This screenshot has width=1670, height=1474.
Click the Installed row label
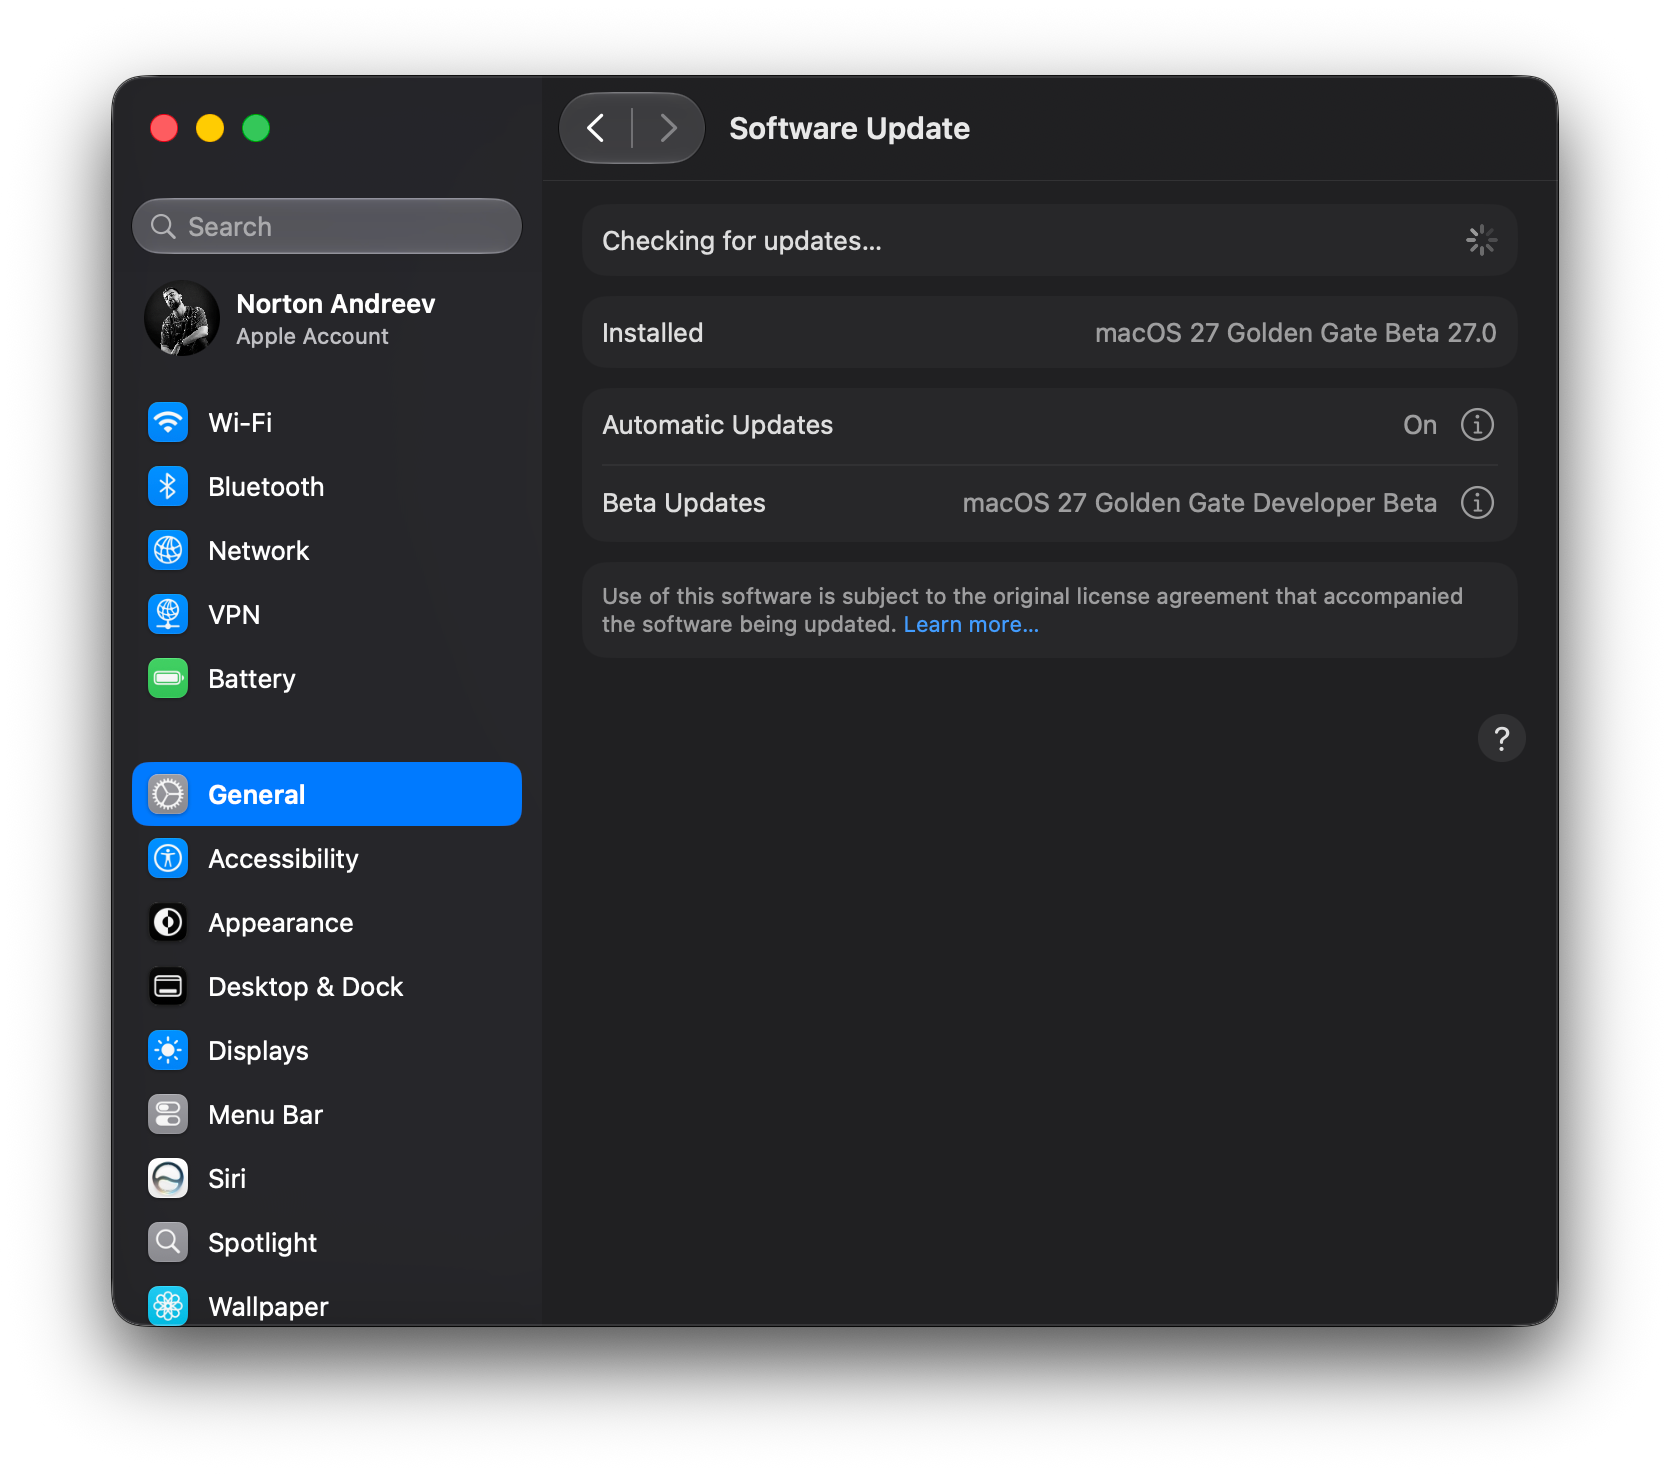pyautogui.click(x=652, y=333)
